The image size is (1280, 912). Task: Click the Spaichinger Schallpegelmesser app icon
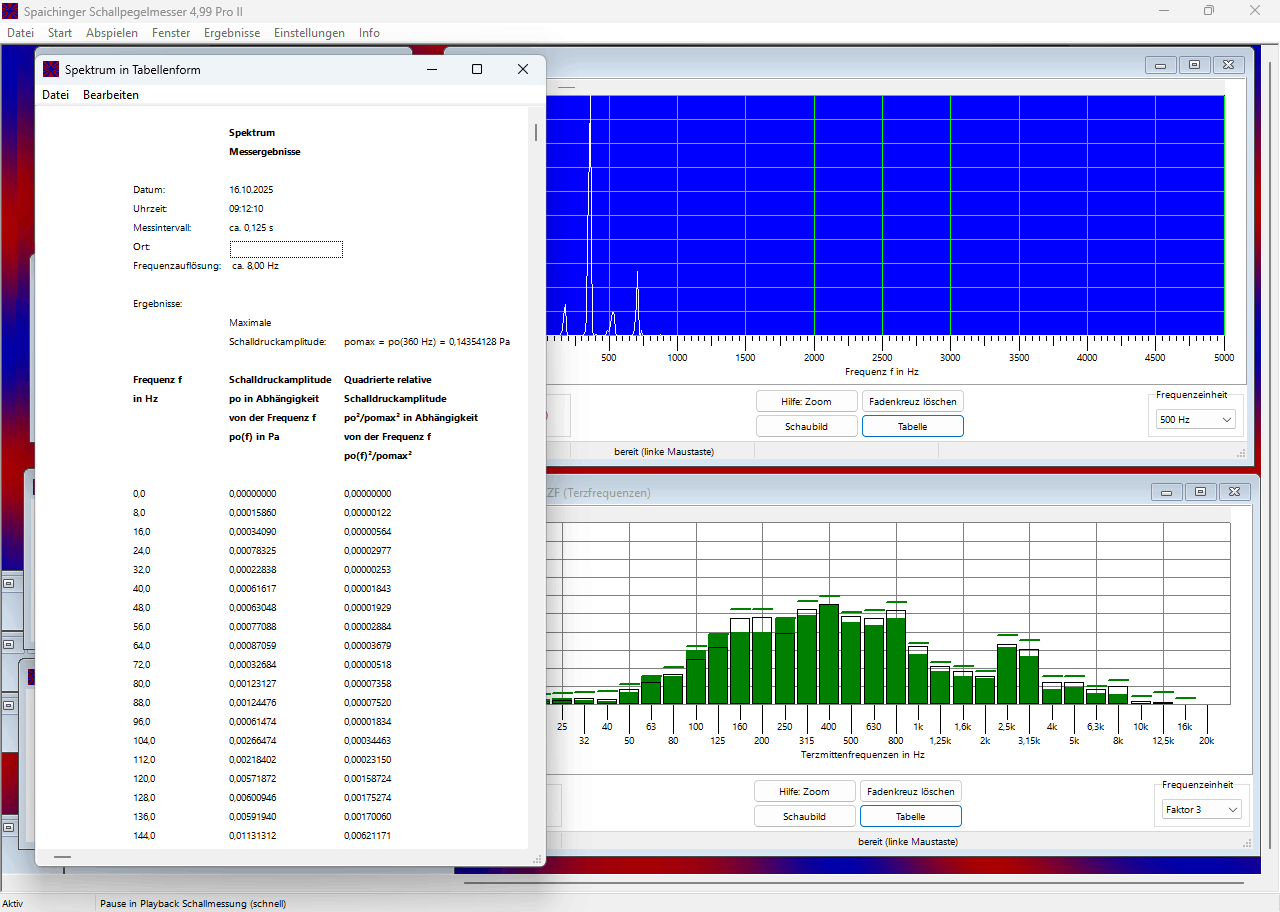click(11, 11)
